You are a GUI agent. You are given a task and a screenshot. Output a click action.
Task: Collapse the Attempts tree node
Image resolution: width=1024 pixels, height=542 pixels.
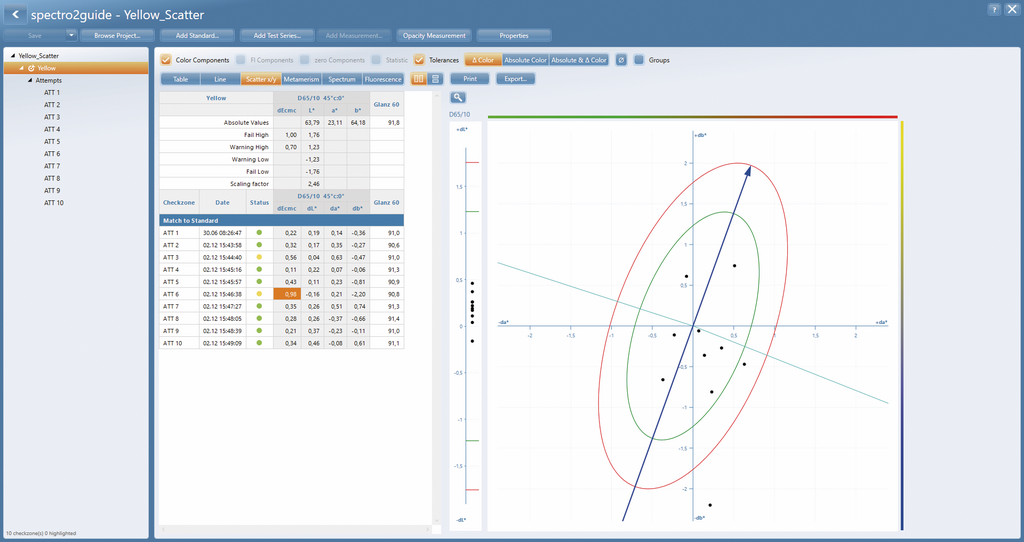point(30,80)
